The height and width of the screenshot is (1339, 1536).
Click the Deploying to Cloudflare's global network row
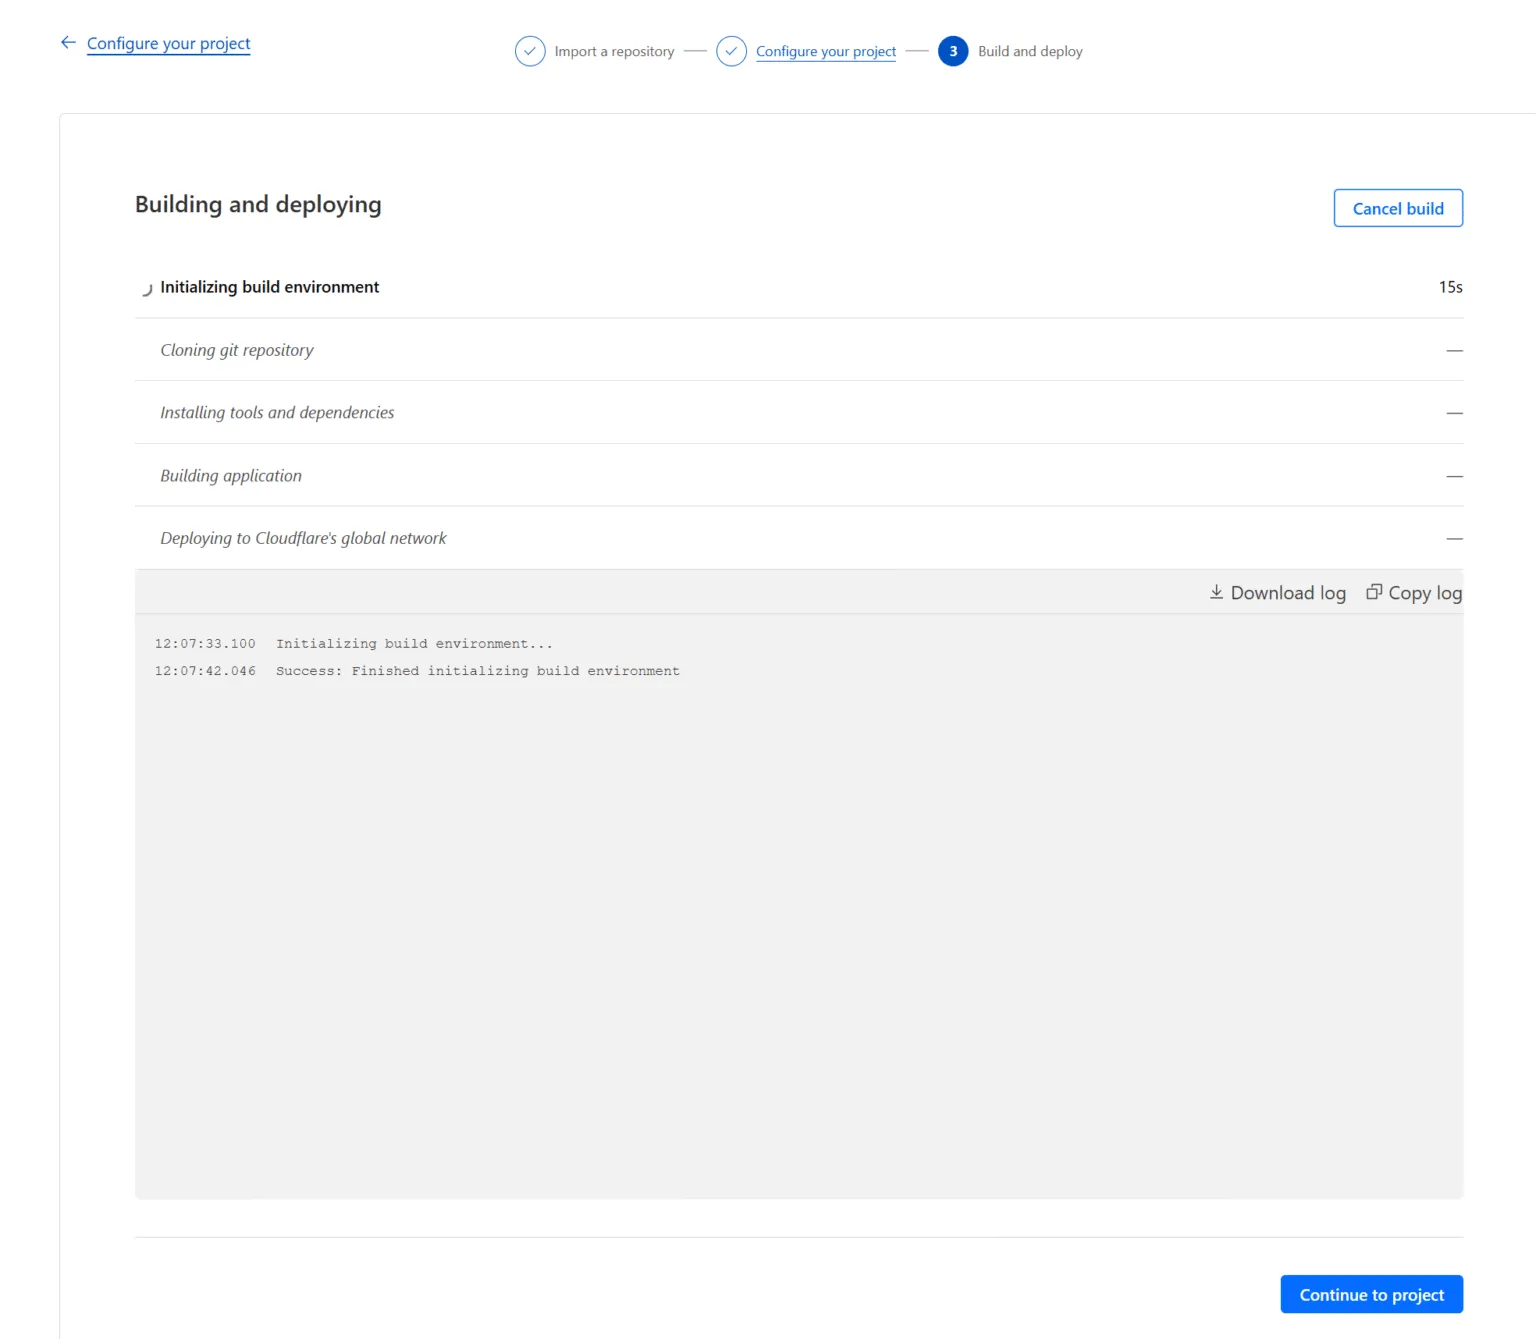tap(303, 538)
